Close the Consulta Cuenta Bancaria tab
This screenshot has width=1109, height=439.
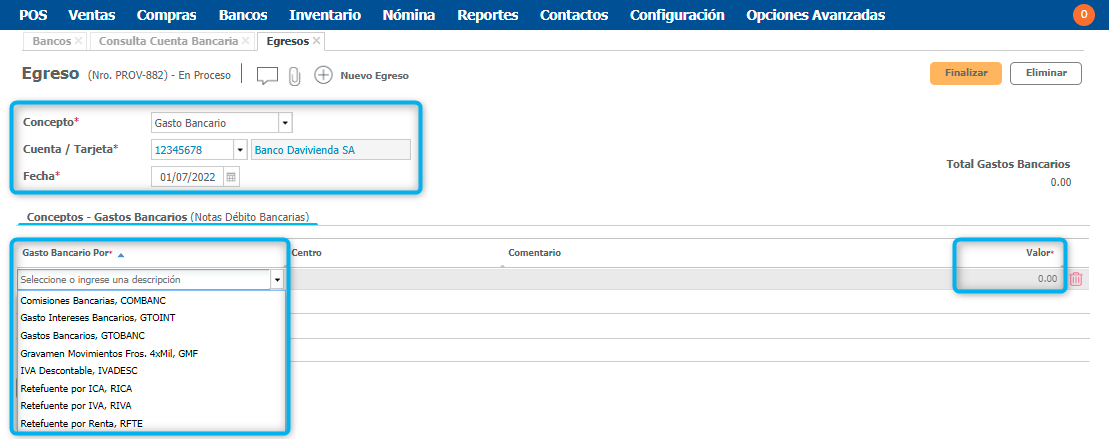pos(246,41)
